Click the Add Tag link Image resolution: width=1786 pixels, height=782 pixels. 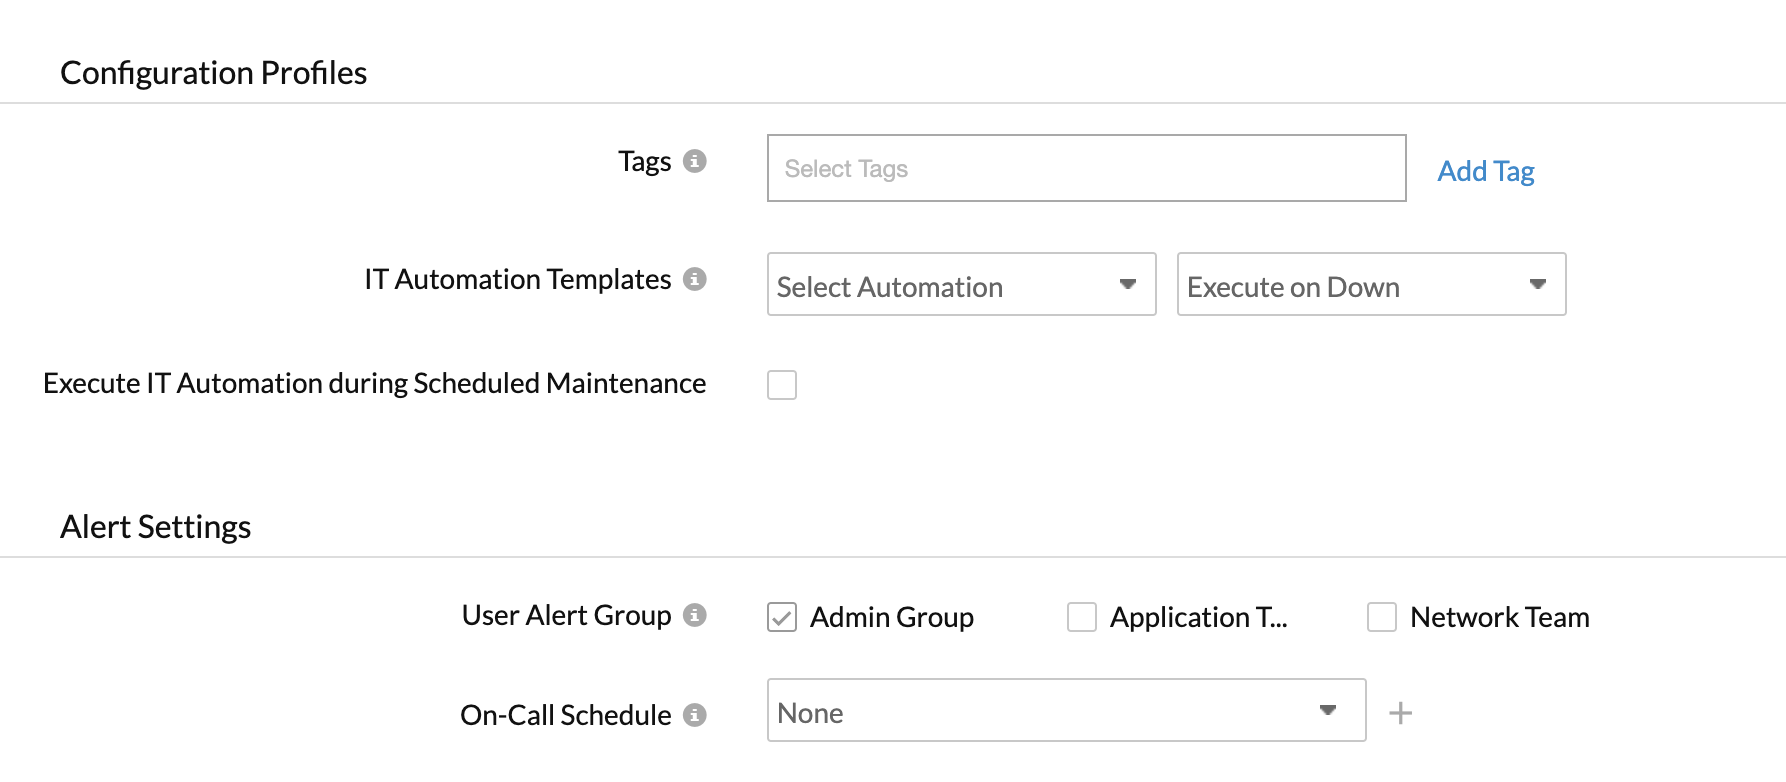pyautogui.click(x=1485, y=171)
